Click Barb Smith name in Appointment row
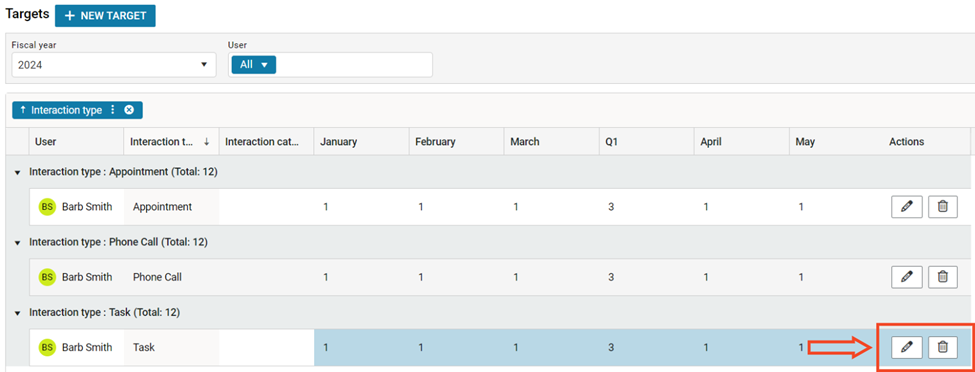 (x=87, y=207)
